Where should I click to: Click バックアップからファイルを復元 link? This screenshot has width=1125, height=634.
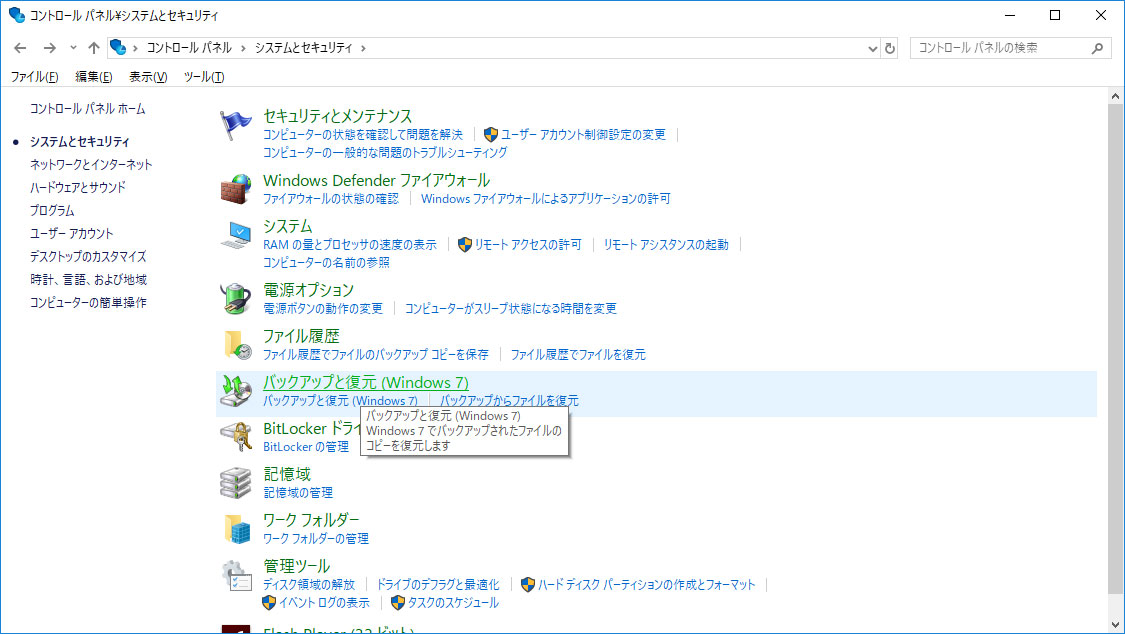tap(509, 400)
